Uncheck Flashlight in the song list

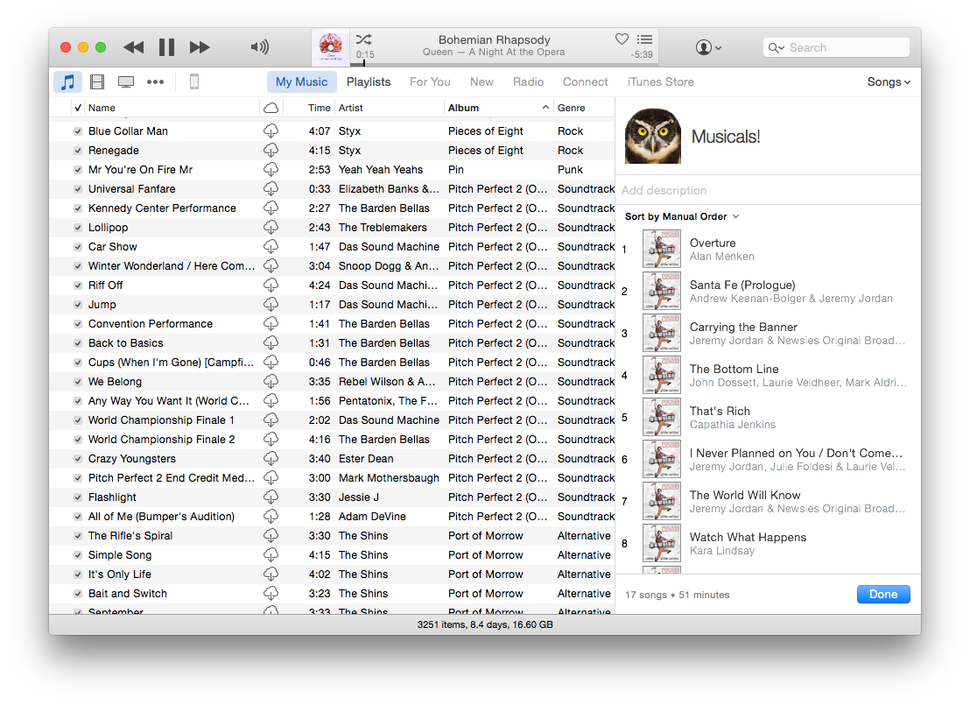[80, 497]
